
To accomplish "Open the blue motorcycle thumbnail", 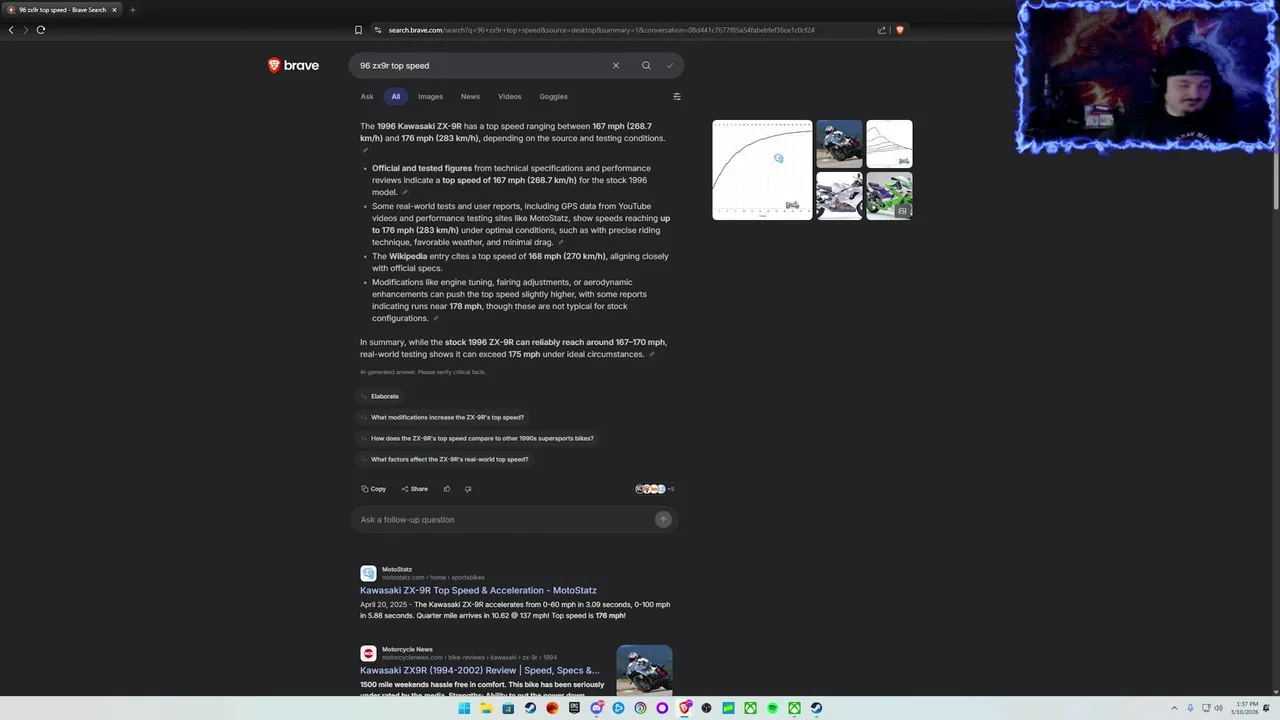I will (x=839, y=144).
